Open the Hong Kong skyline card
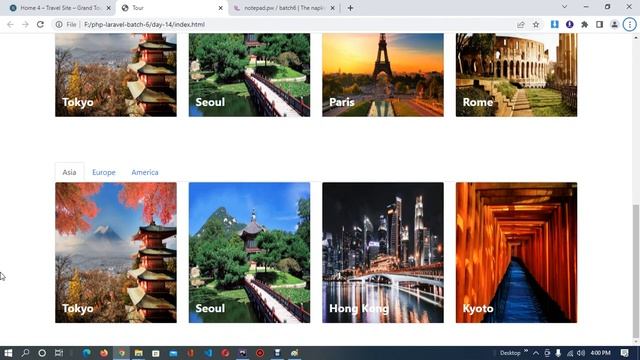The width and height of the screenshot is (640, 360). [383, 253]
